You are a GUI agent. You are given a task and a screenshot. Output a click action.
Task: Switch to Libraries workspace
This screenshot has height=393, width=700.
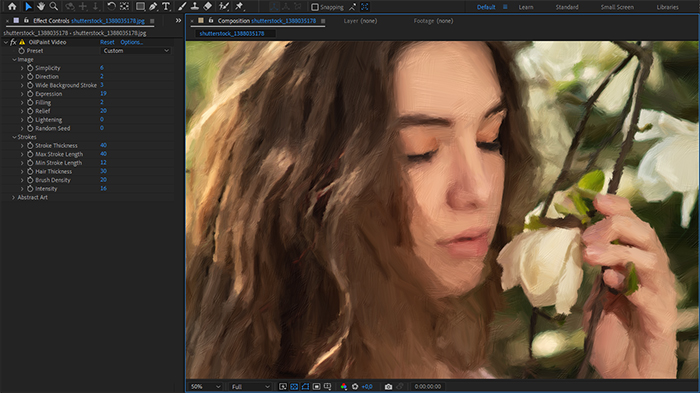coord(667,7)
